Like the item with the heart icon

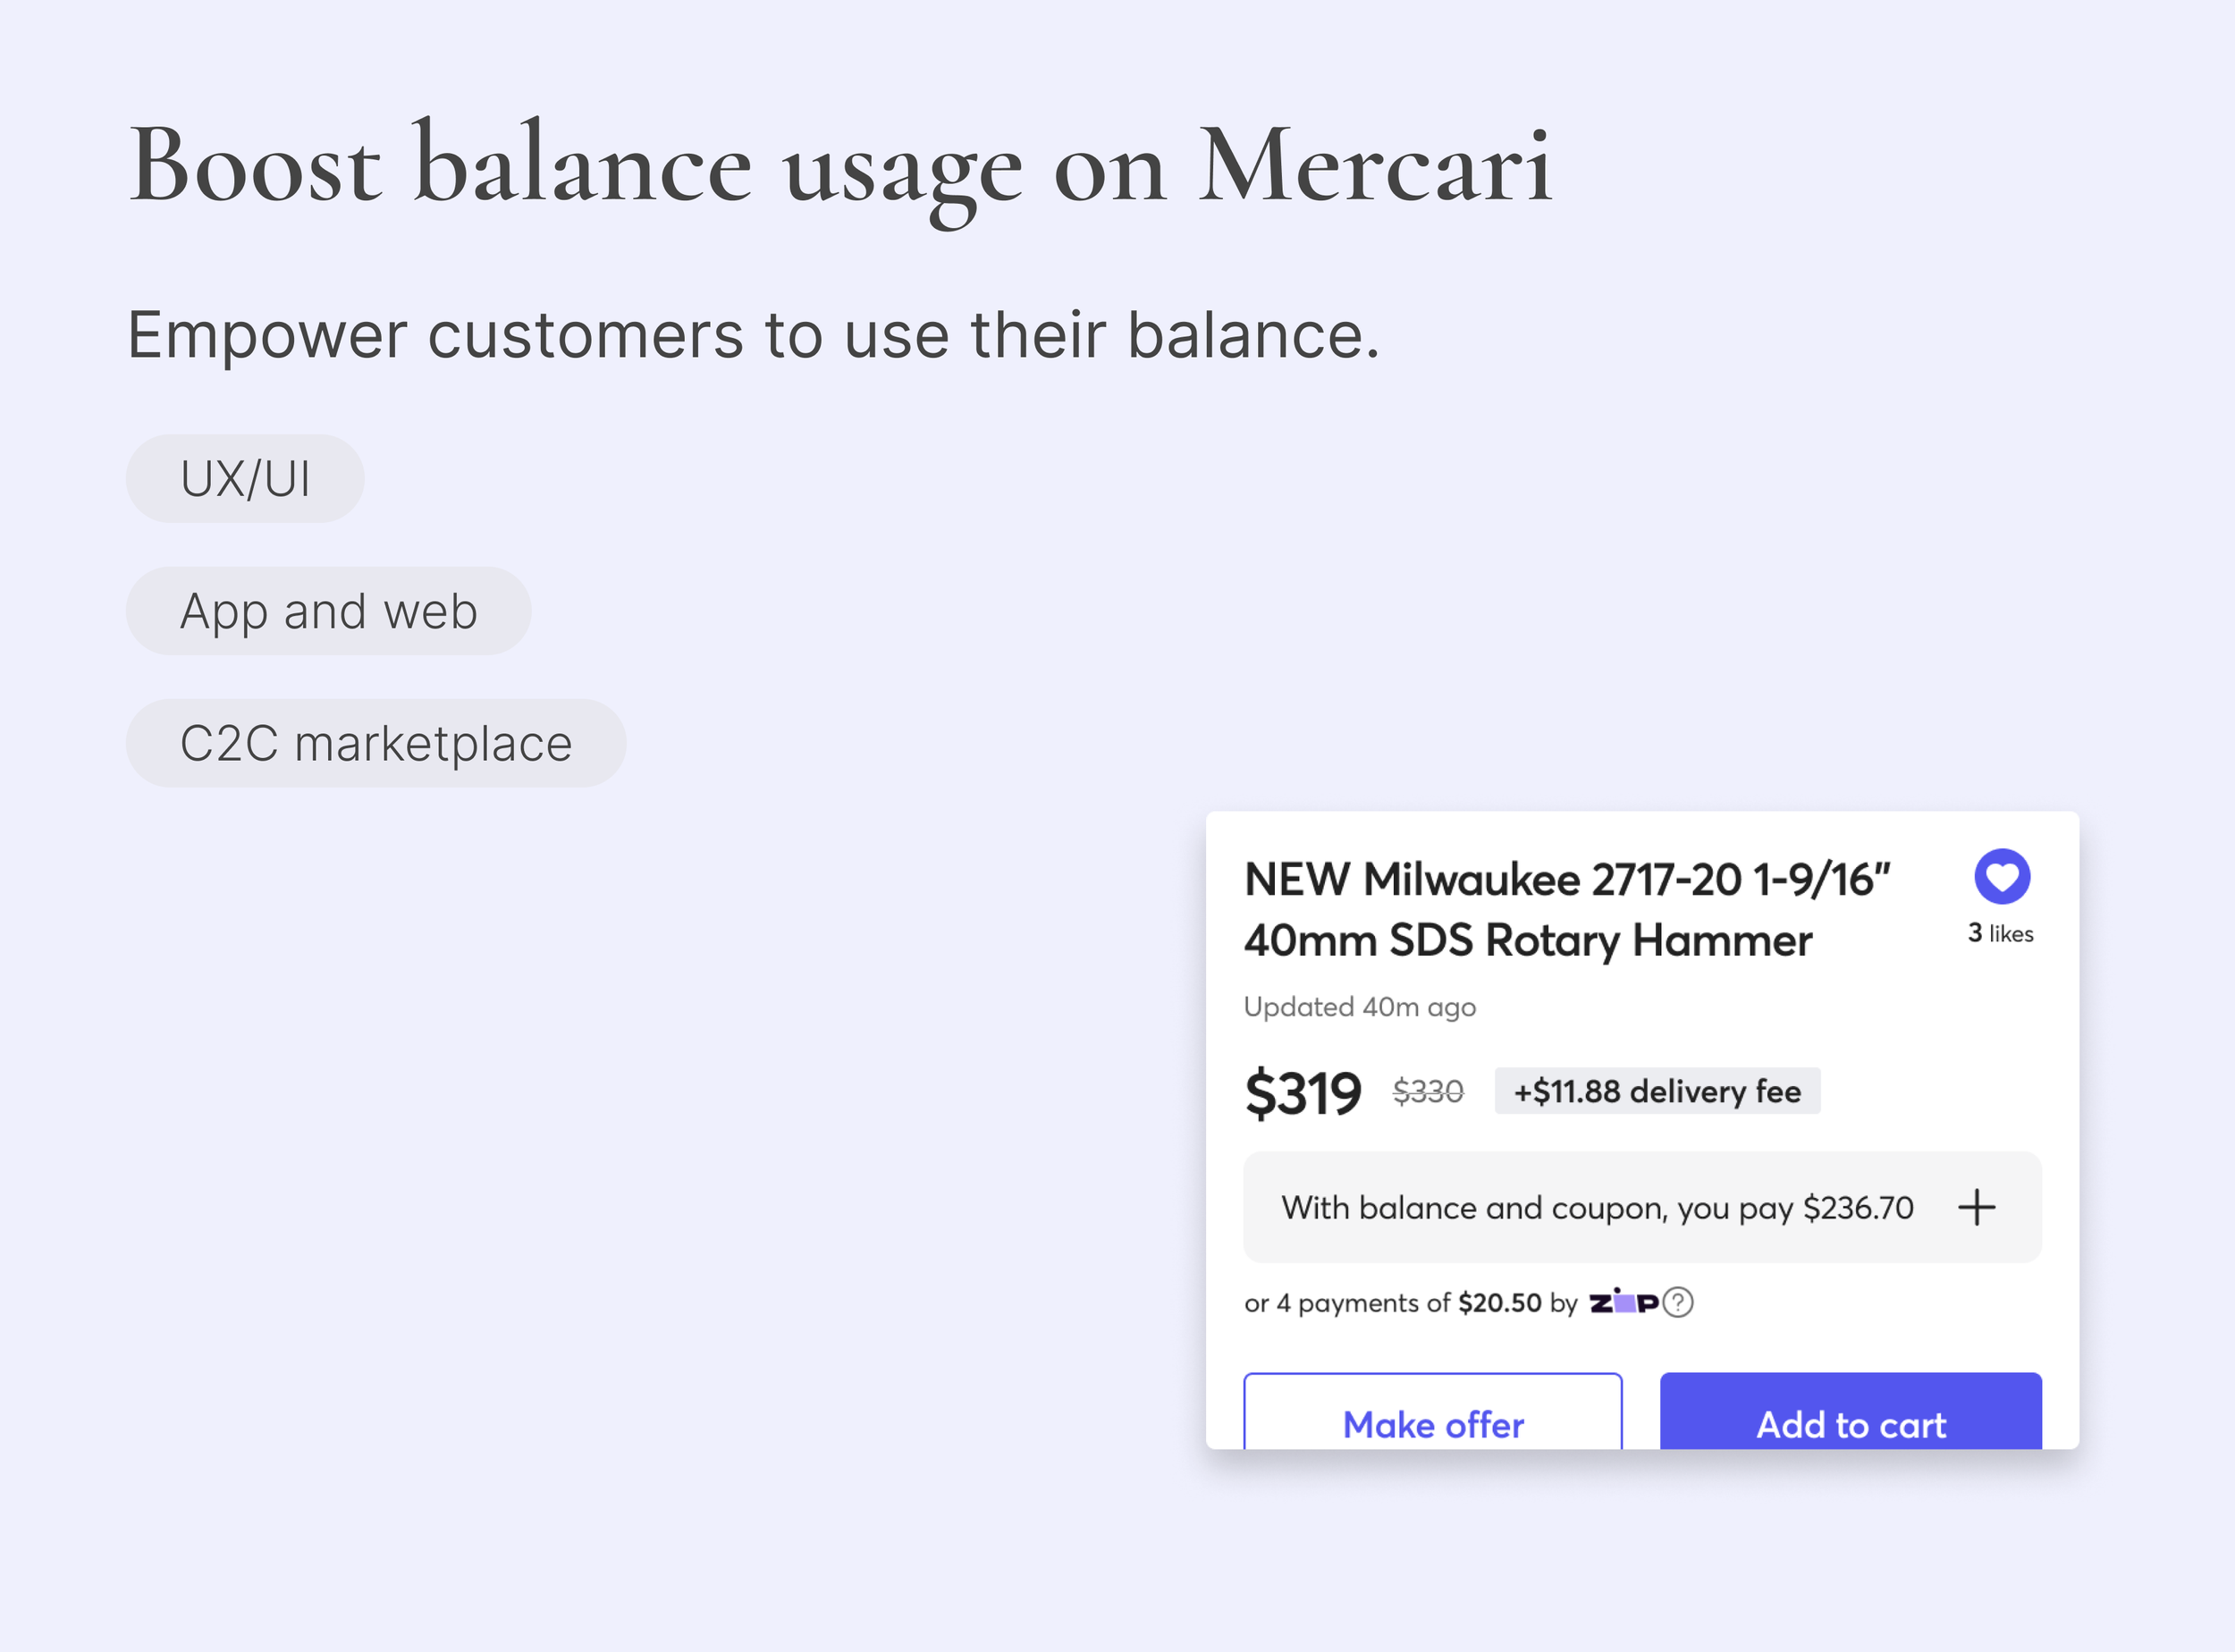[2001, 877]
